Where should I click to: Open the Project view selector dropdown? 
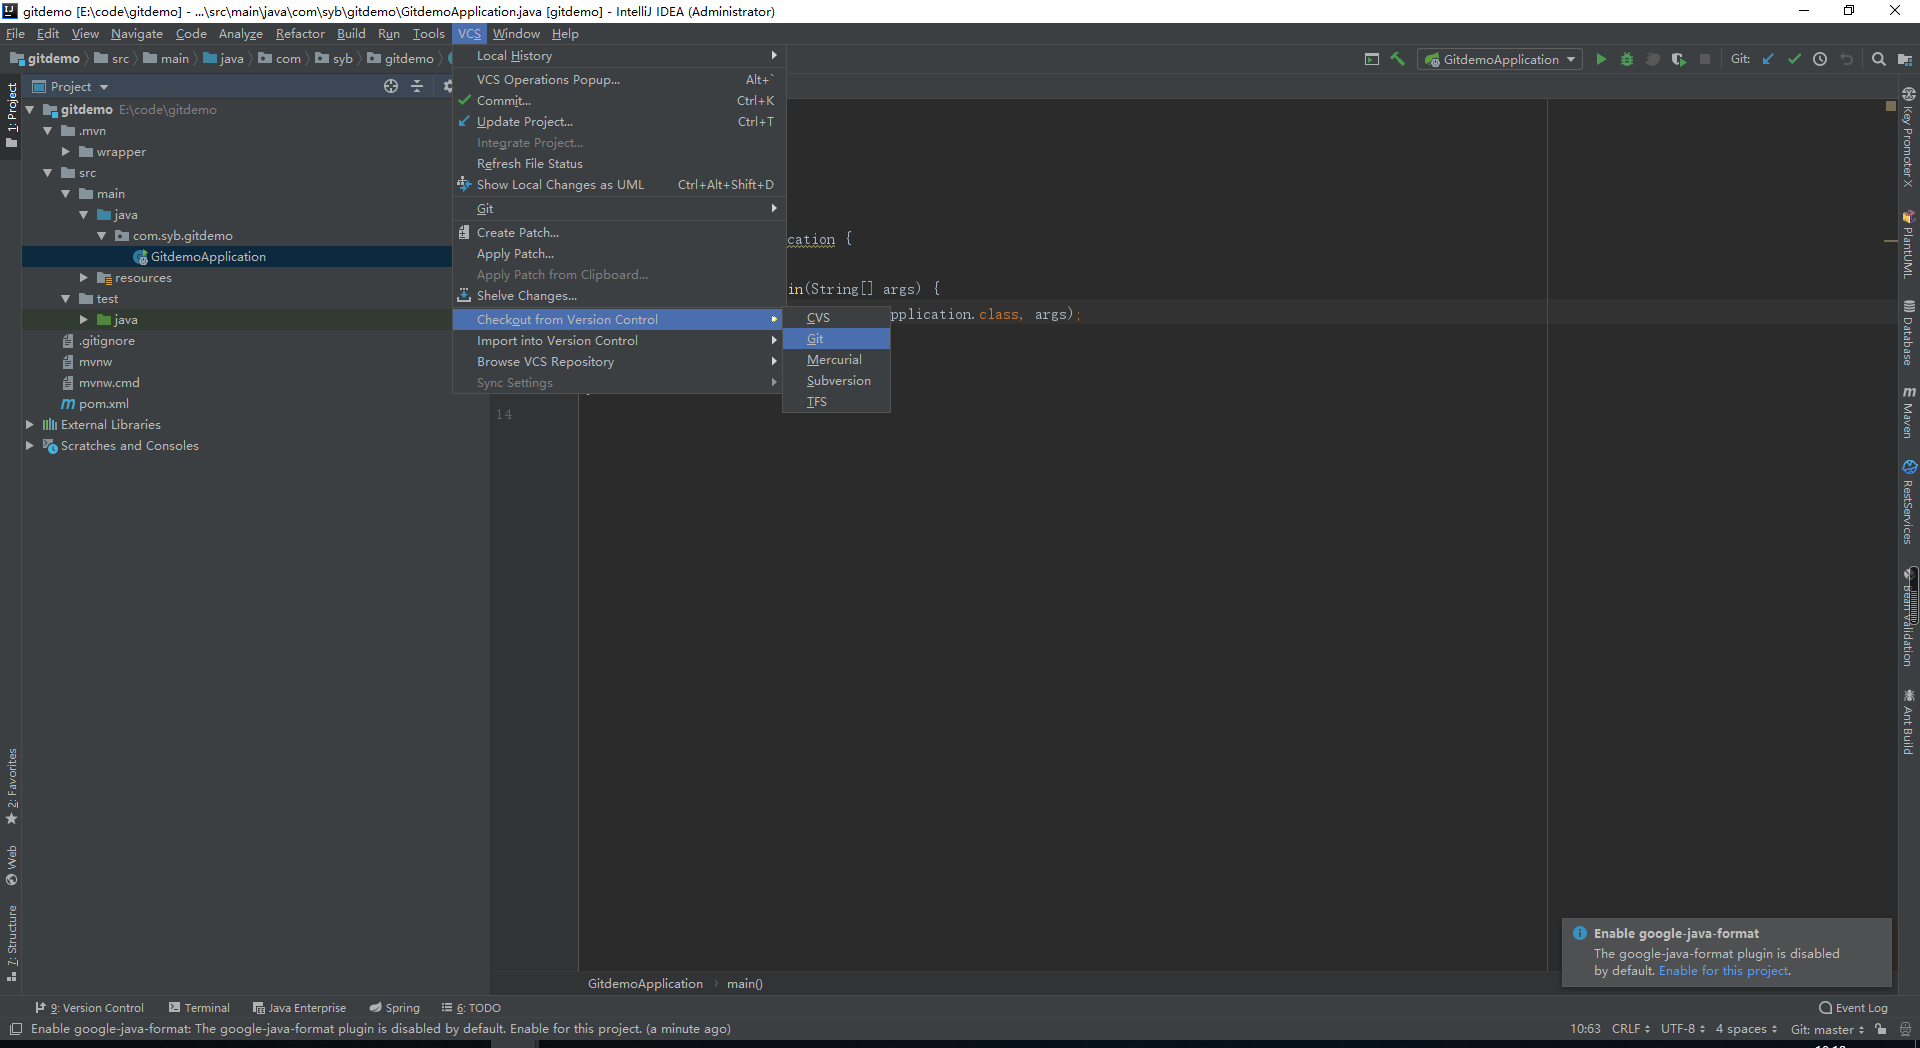[70, 87]
